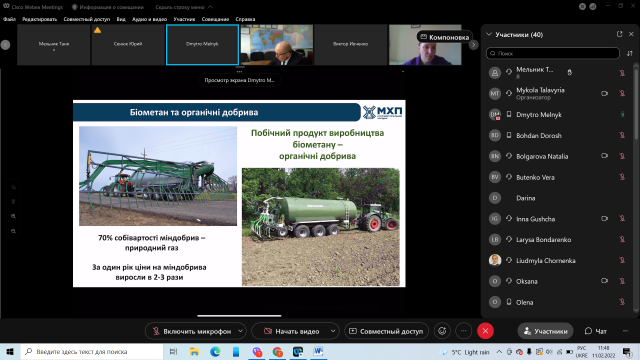Open the Совместный доступ menu
Viewport: 640px width, 360px height.
coord(87,19)
